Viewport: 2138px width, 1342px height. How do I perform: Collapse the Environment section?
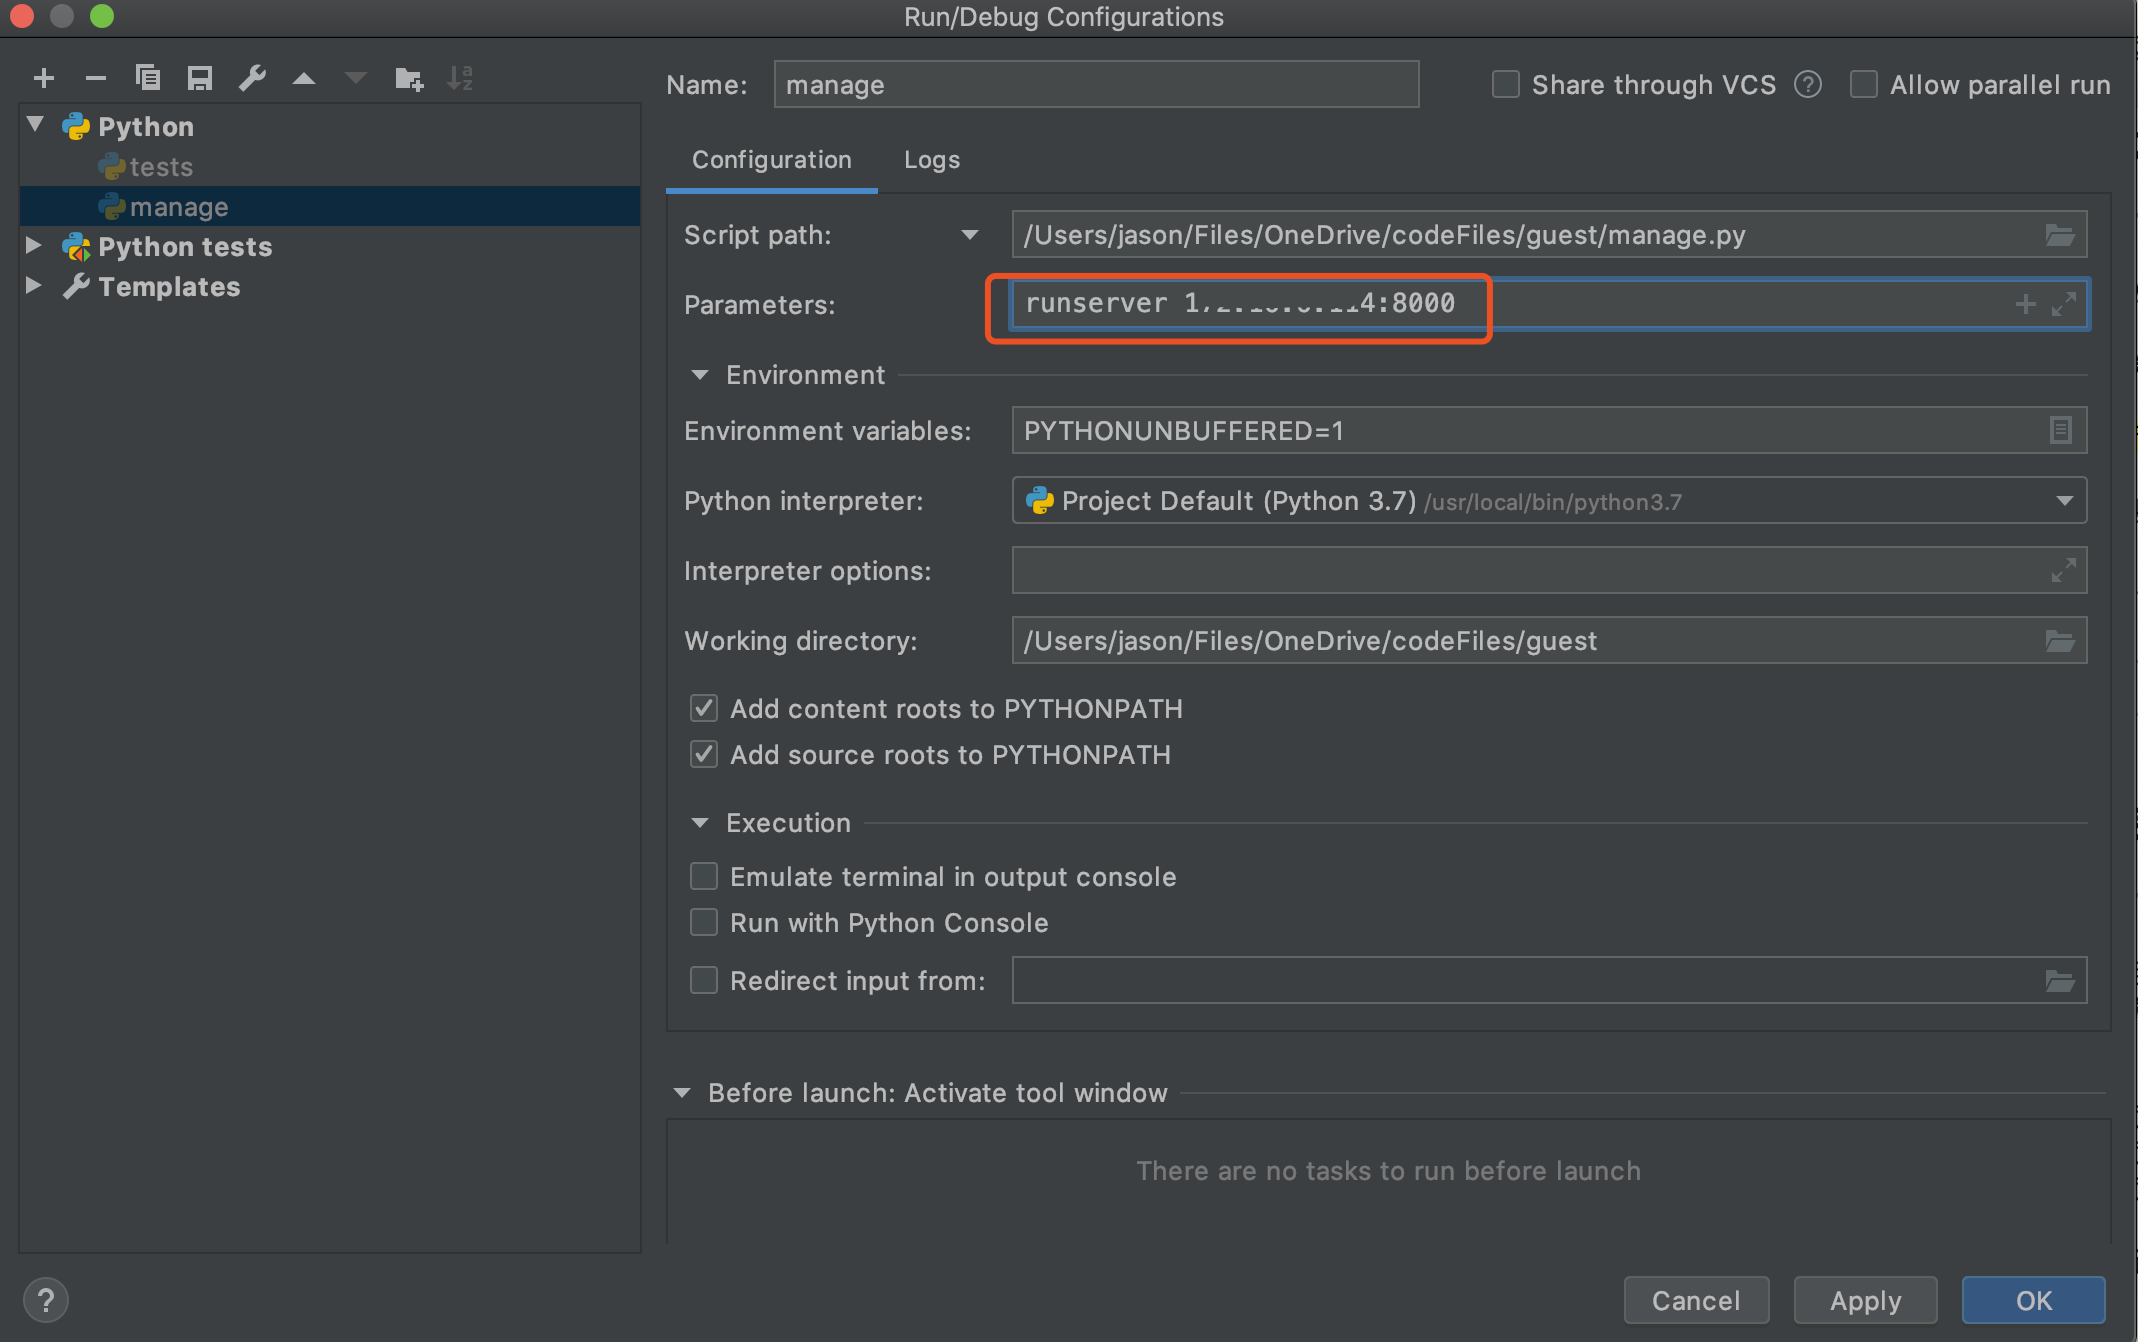(x=700, y=375)
